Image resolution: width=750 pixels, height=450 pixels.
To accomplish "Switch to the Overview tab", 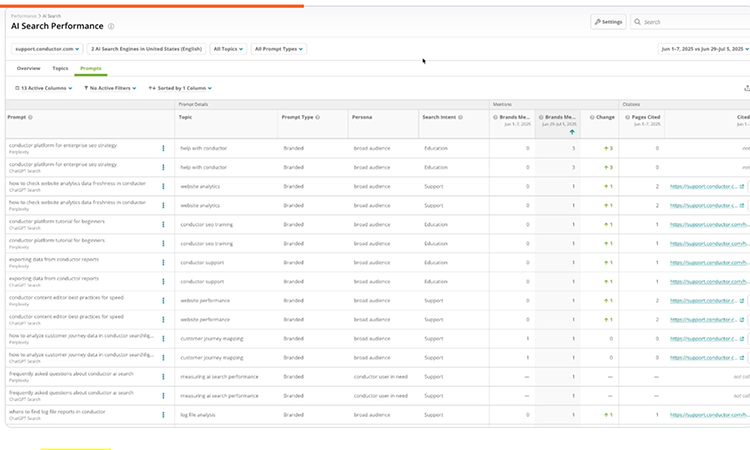I will point(29,68).
